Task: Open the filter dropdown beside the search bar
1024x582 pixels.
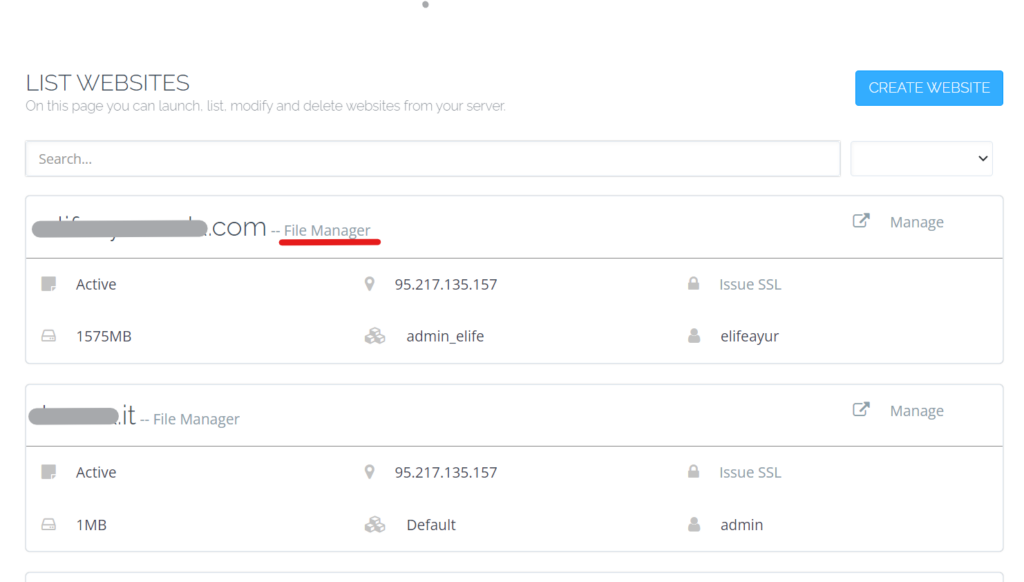Action: coord(921,158)
